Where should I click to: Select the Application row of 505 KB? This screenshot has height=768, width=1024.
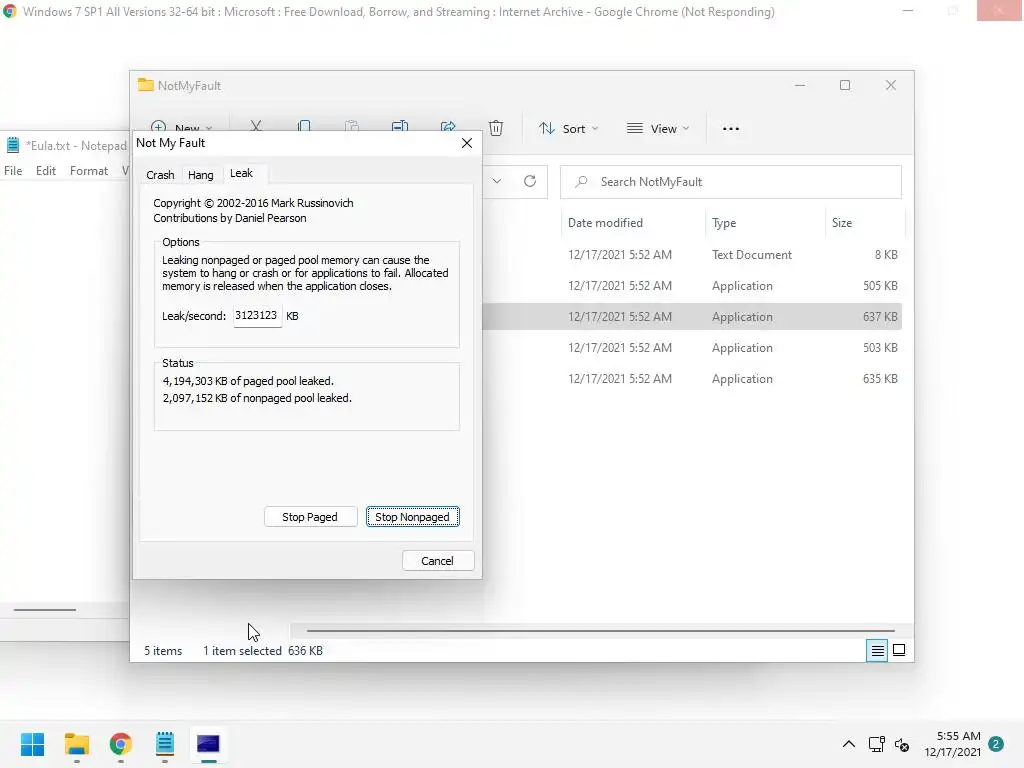(692, 285)
